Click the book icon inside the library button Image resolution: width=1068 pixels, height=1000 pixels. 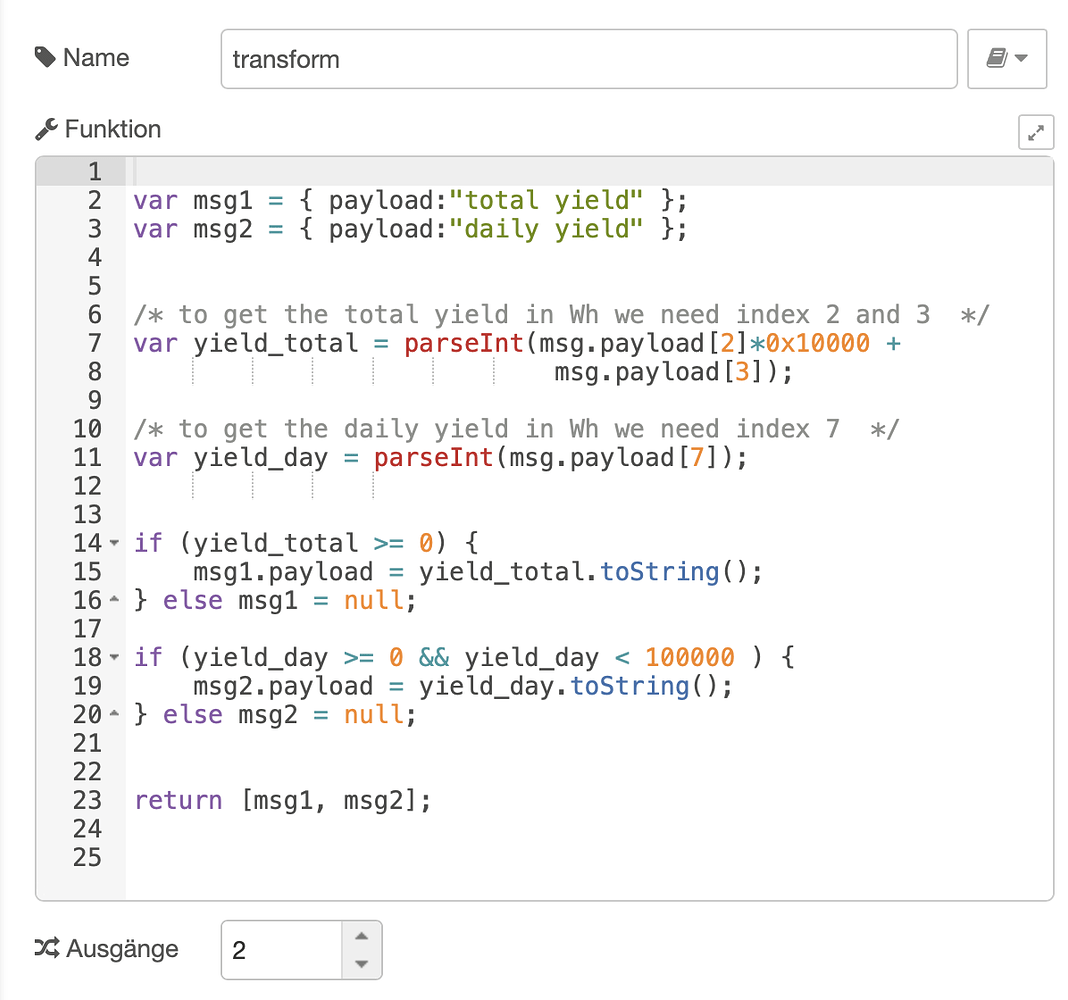[x=997, y=59]
